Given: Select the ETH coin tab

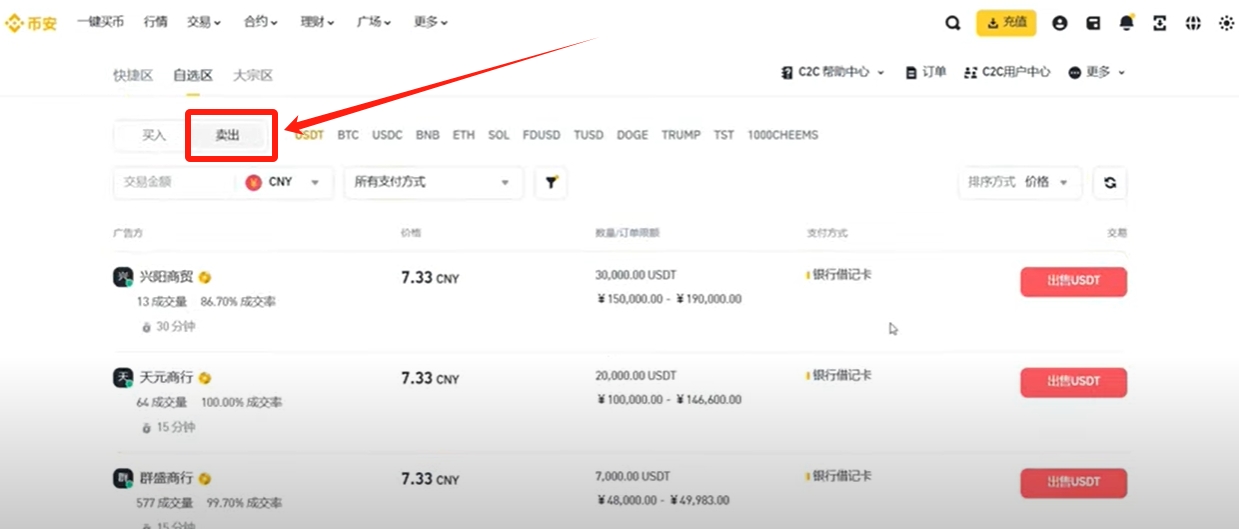Looking at the screenshot, I should 464,135.
